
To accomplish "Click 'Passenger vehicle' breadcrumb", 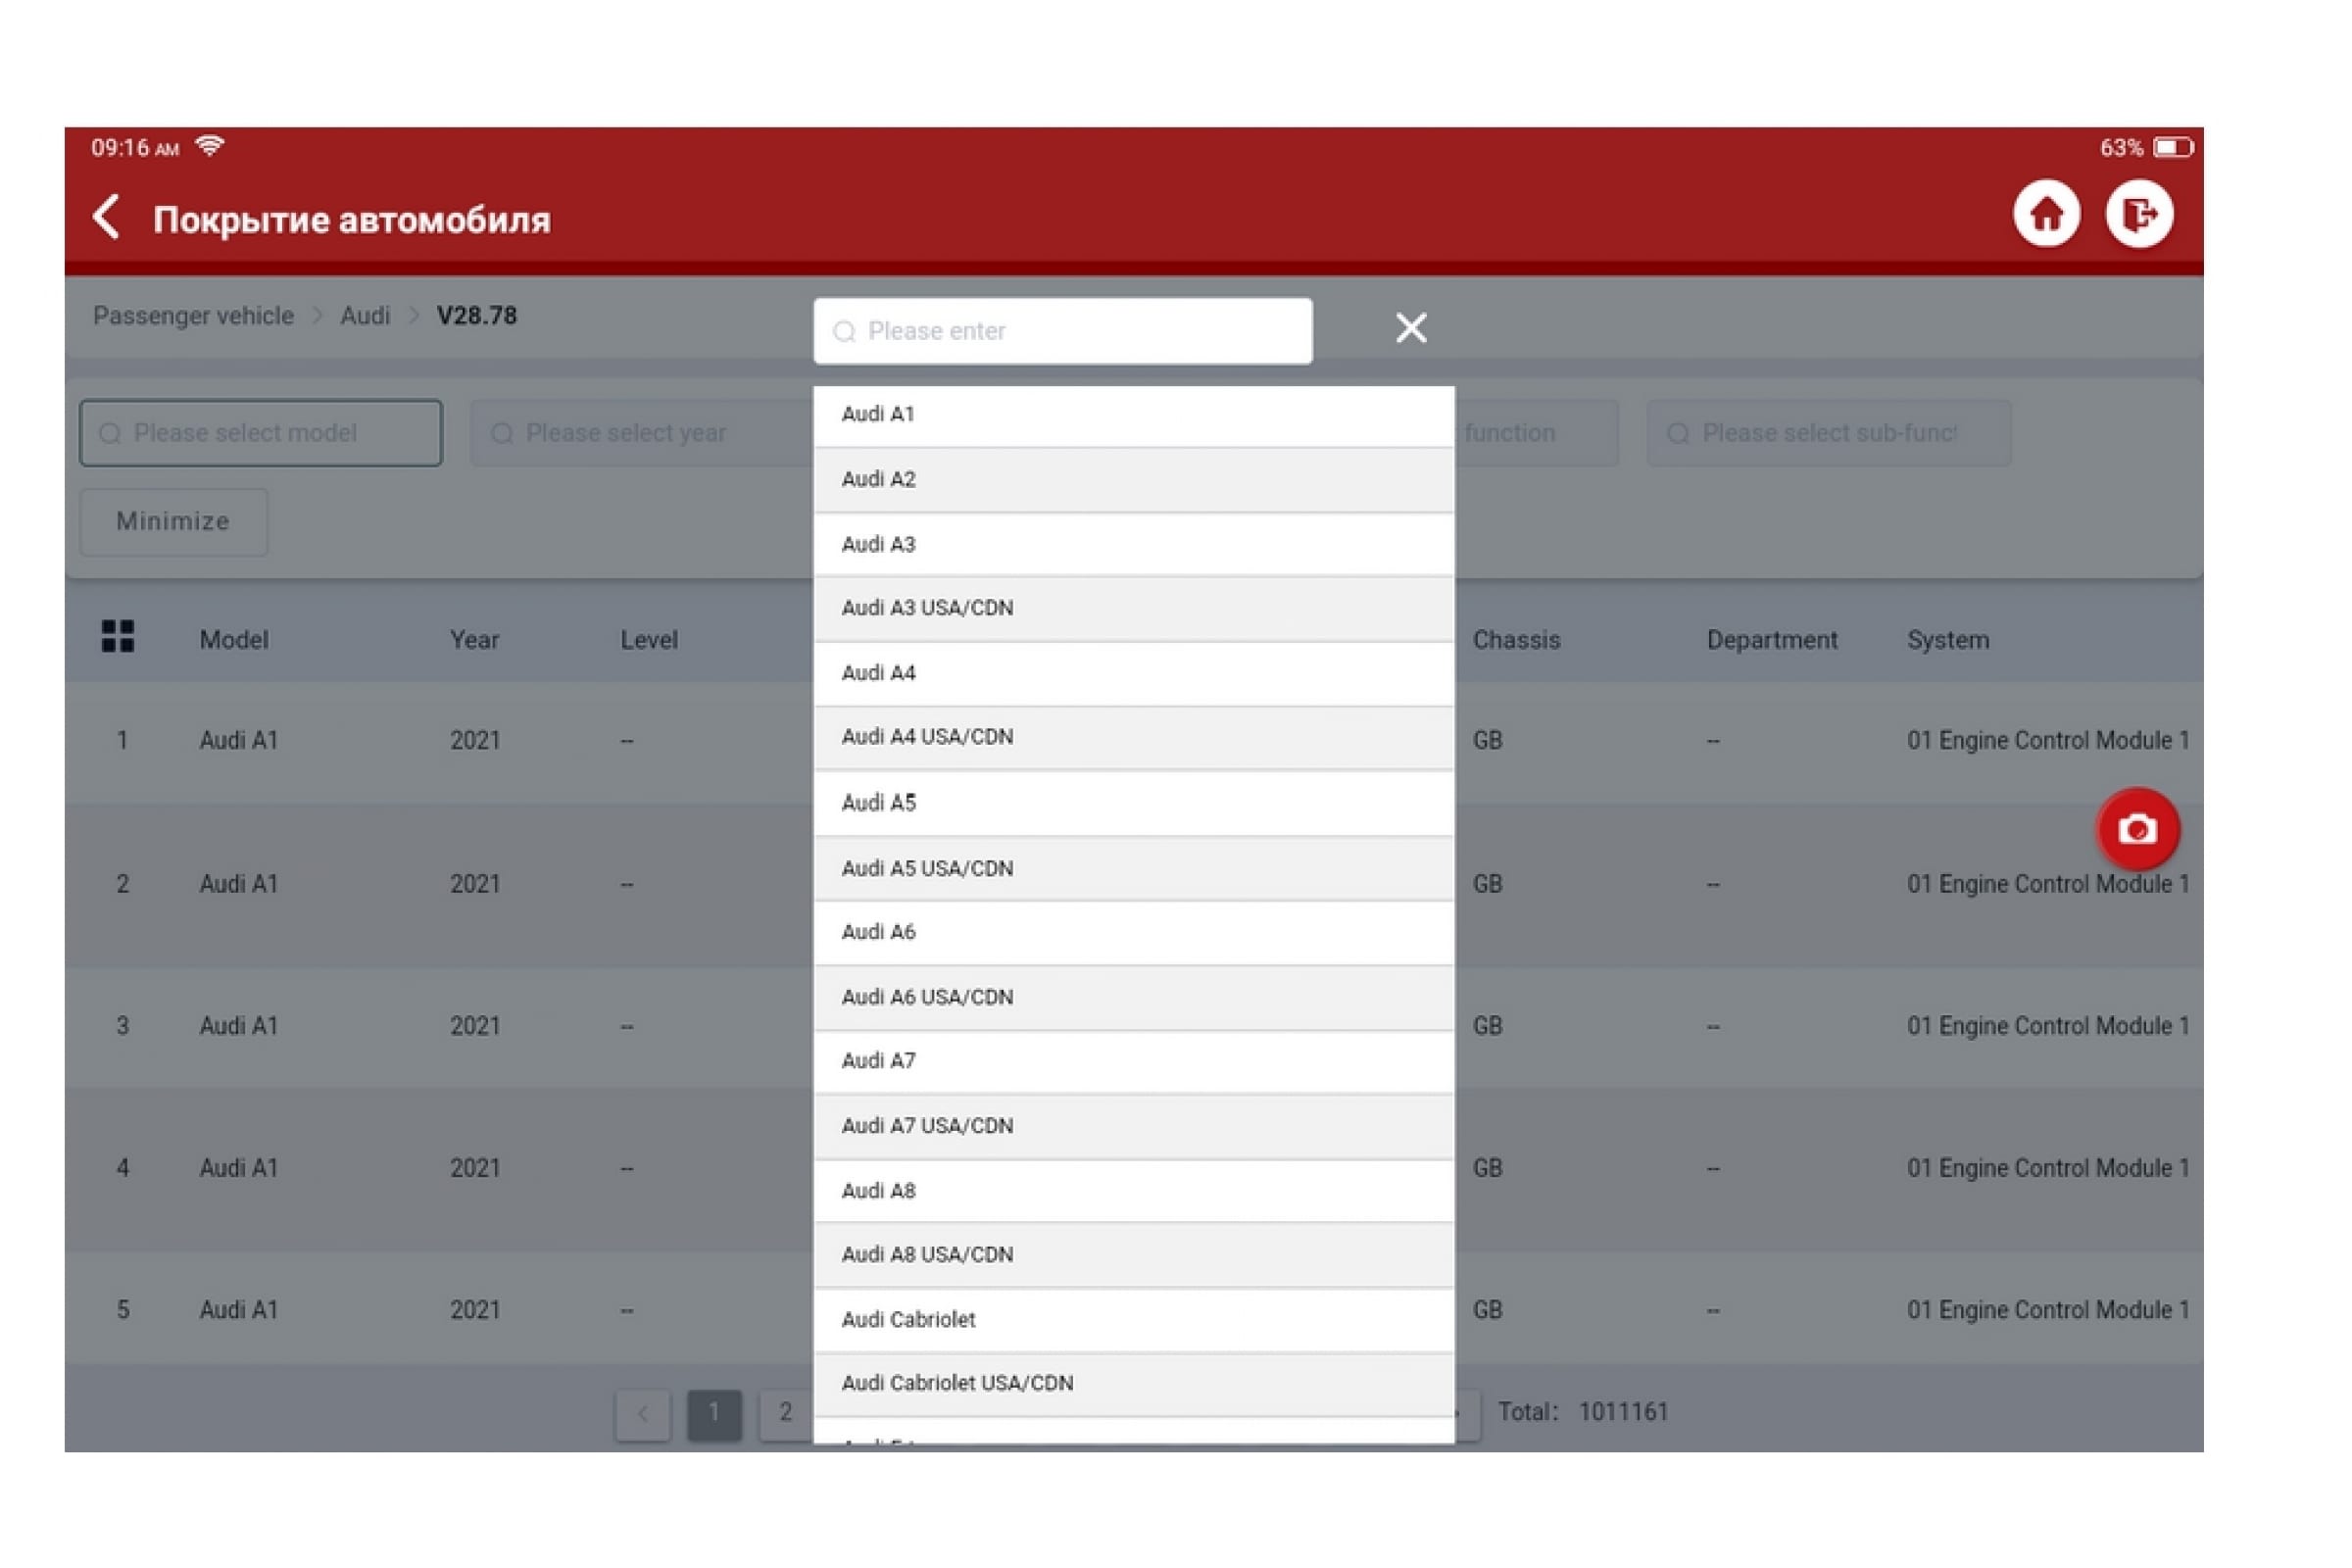I will 193,316.
